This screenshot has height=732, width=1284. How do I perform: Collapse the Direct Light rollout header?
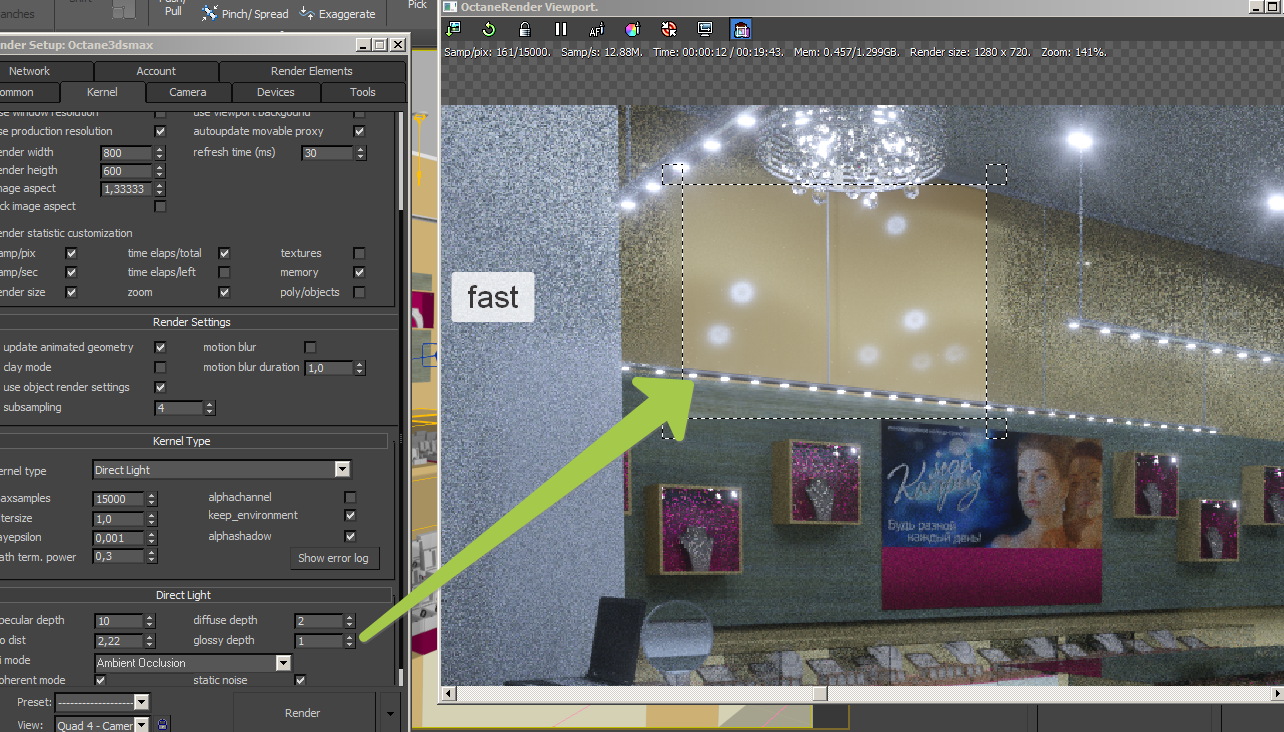tap(193, 595)
